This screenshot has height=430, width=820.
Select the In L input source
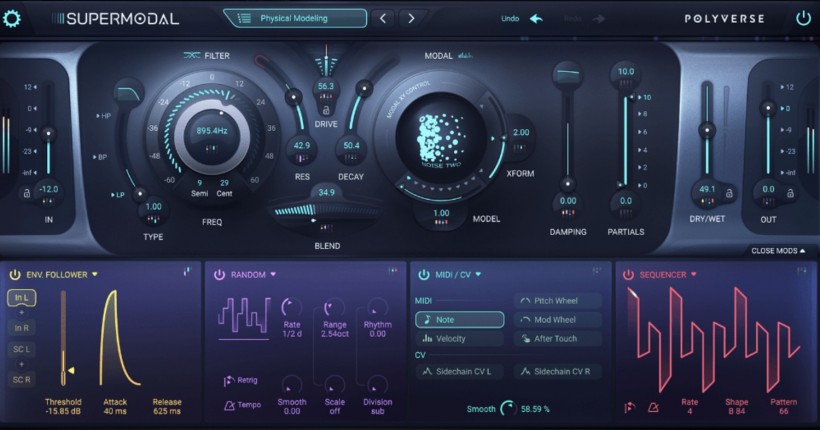(x=21, y=298)
